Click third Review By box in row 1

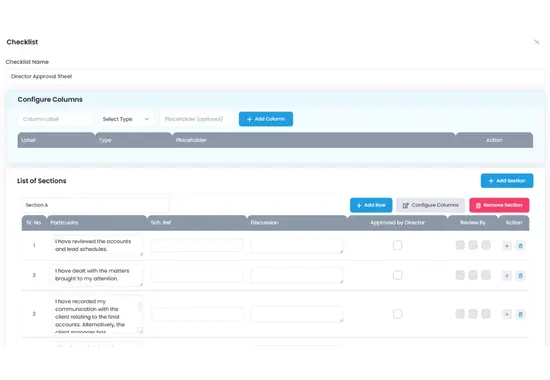click(x=486, y=245)
